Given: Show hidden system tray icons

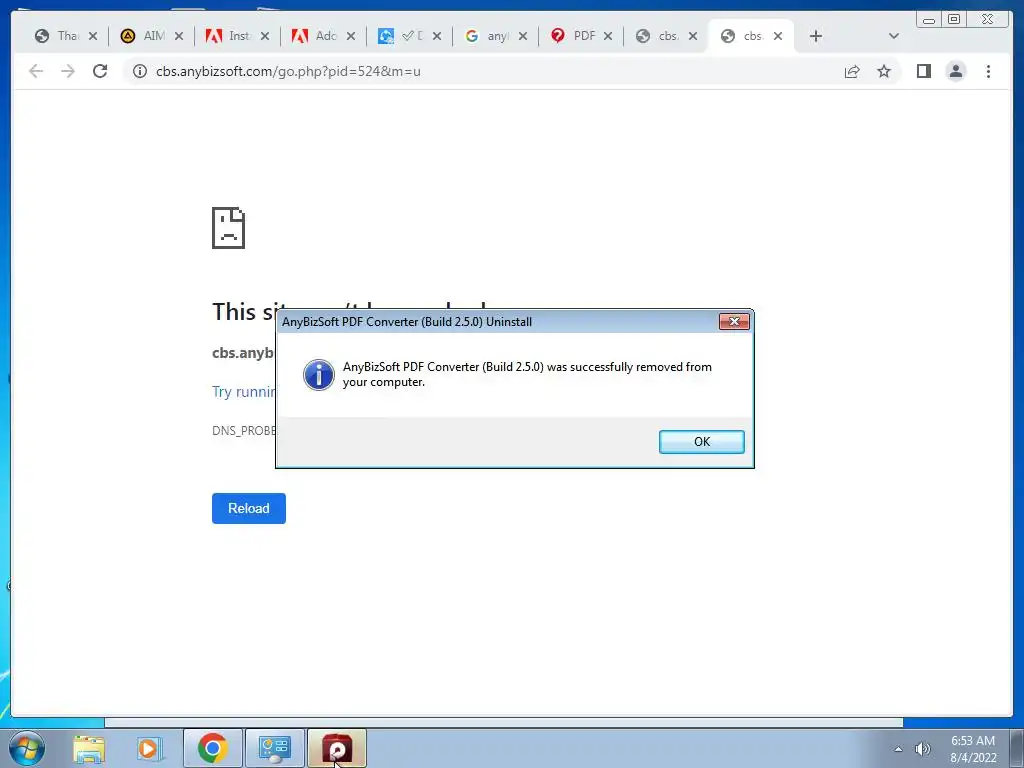Looking at the screenshot, I should pyautogui.click(x=899, y=749).
